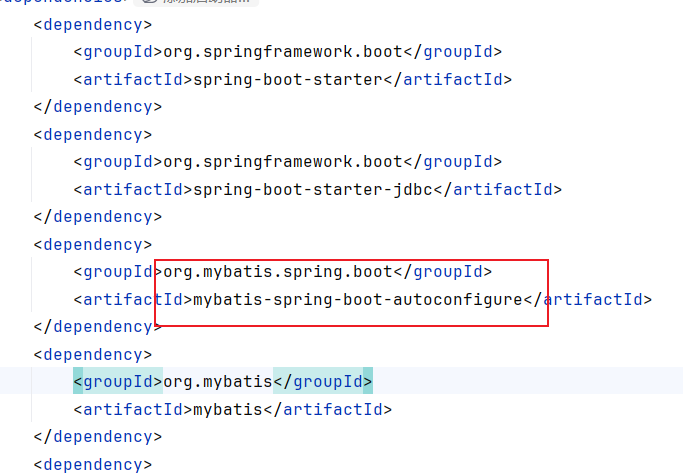The height and width of the screenshot is (476, 683).
Task: Click closing dependency tag below the mybatis artifactId
Action: 98,436
